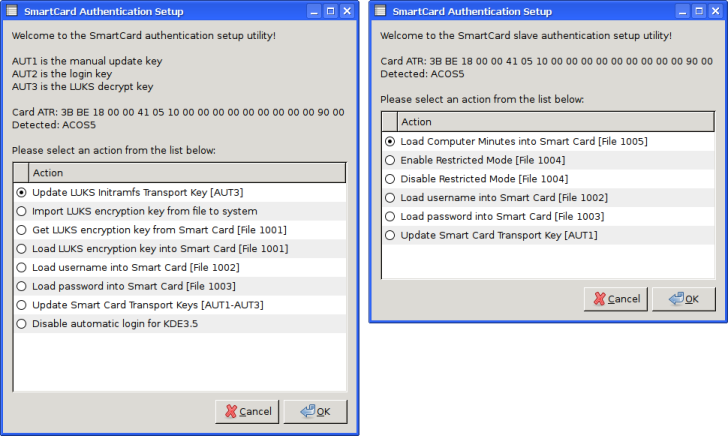Click Card ATR line in left window
Image resolution: width=728 pixels, height=436 pixels.
[178, 112]
